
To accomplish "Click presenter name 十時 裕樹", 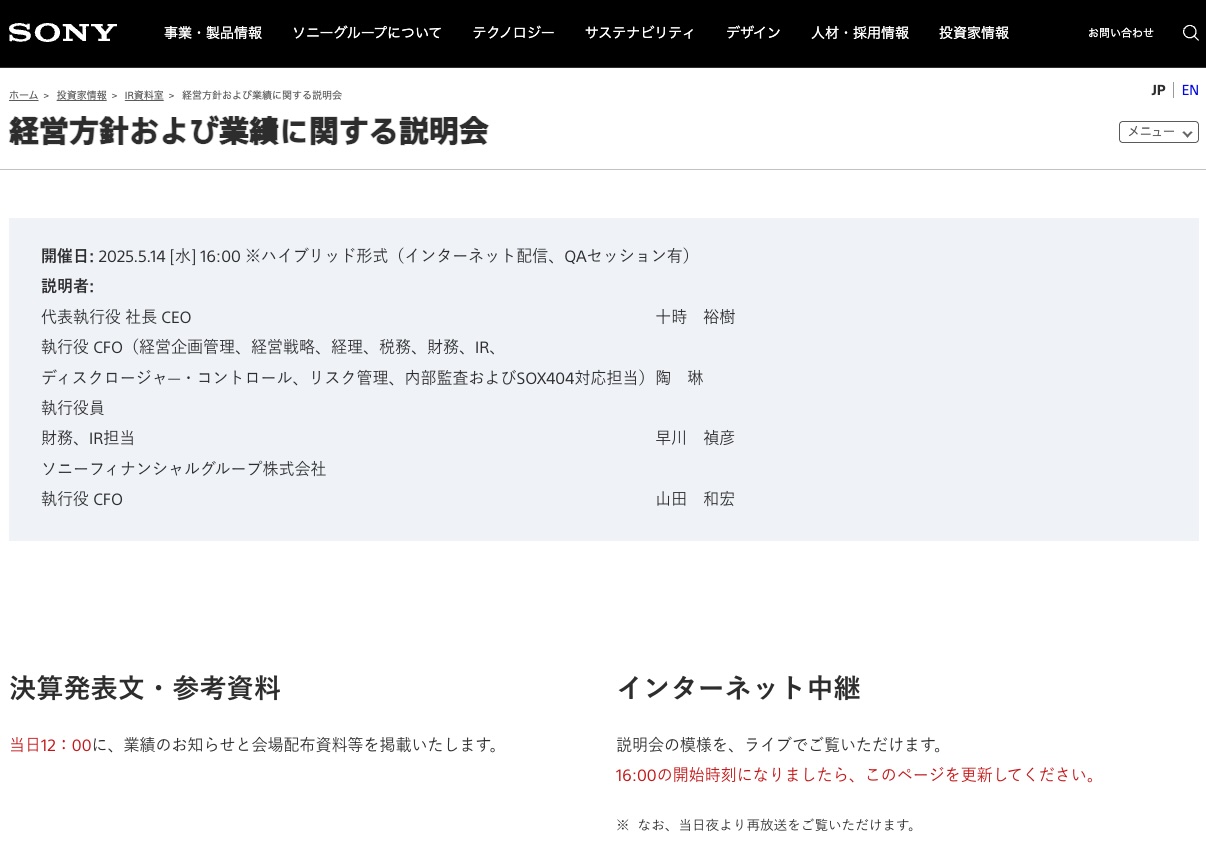I will pos(695,317).
